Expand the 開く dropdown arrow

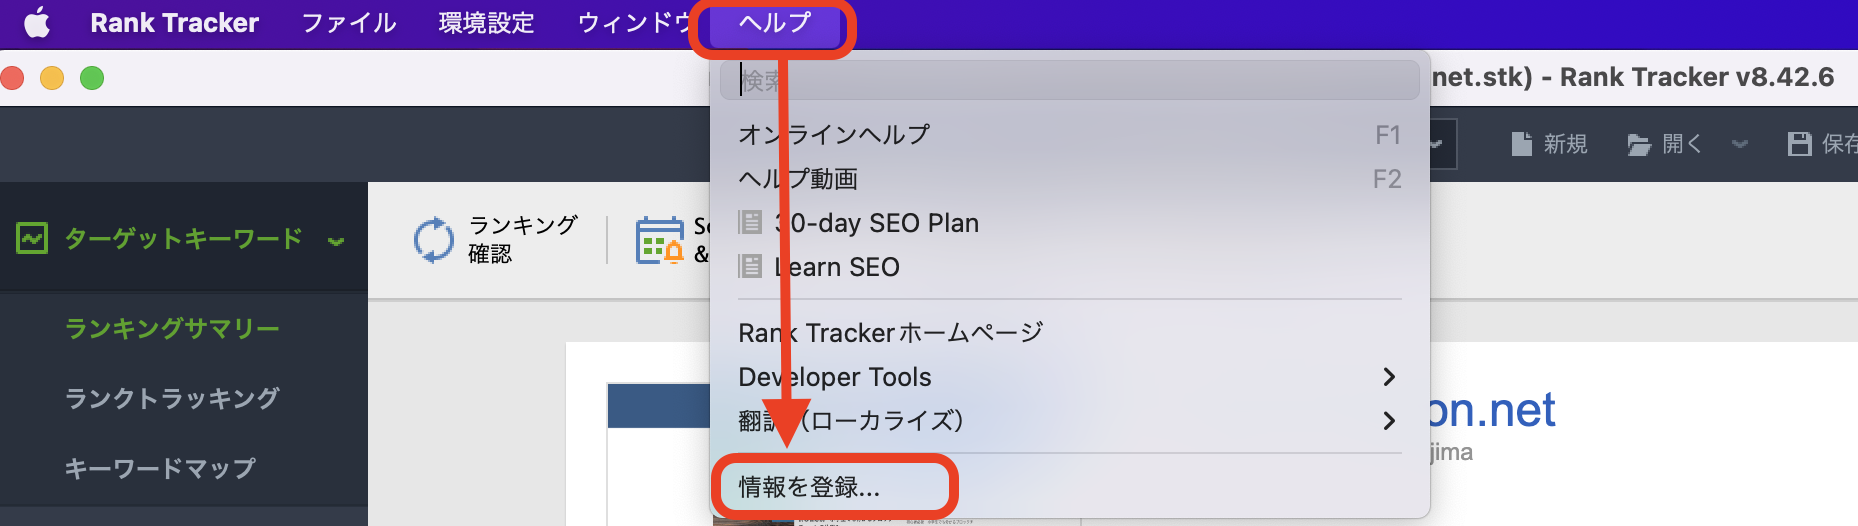[1740, 144]
